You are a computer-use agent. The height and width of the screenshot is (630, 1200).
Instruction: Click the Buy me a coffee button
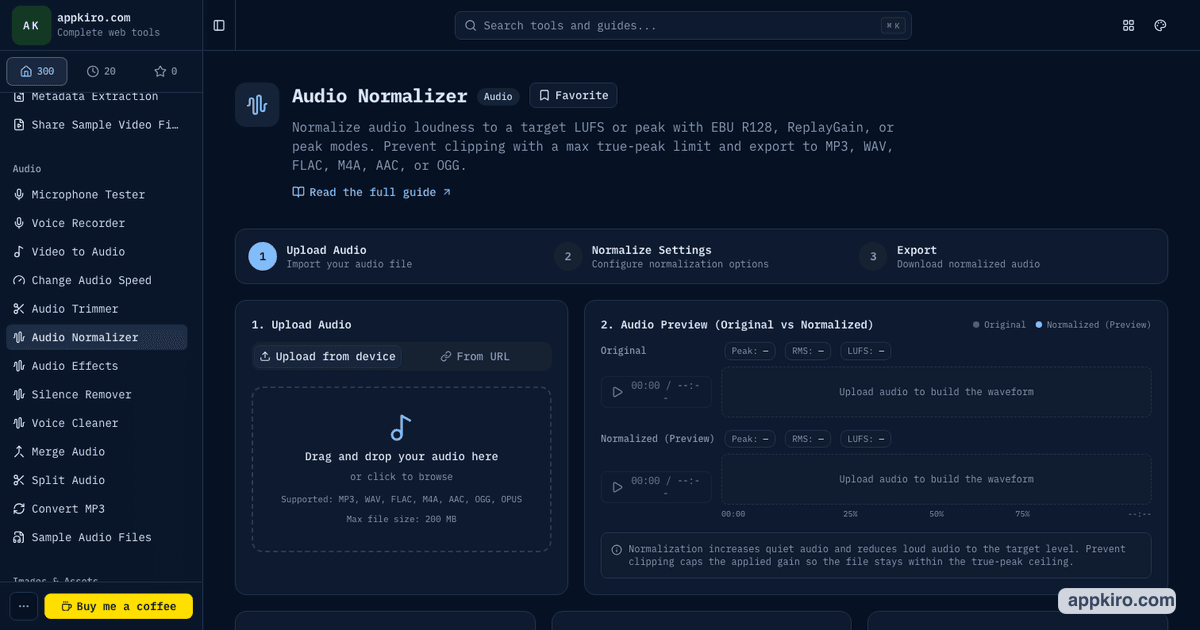pos(118,606)
